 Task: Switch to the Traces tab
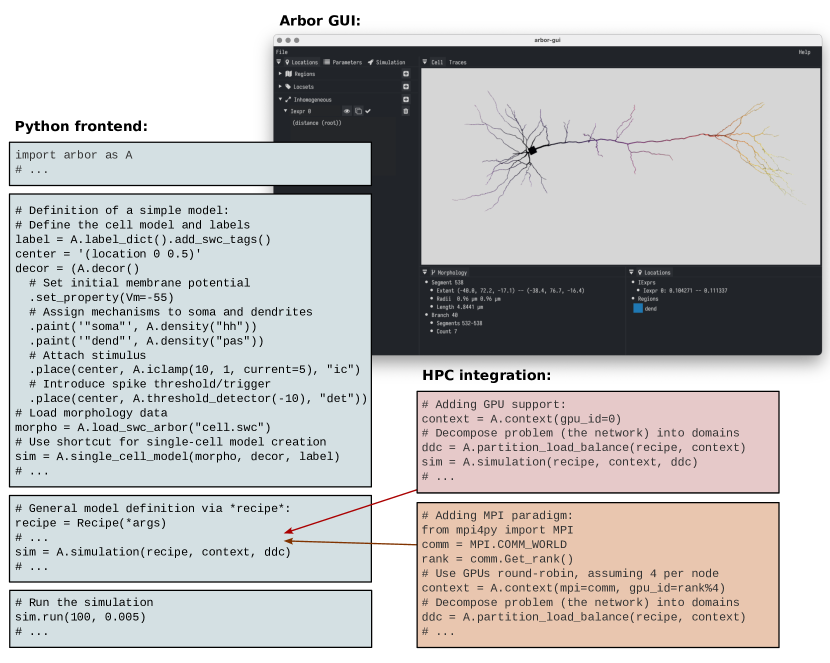pos(457,62)
